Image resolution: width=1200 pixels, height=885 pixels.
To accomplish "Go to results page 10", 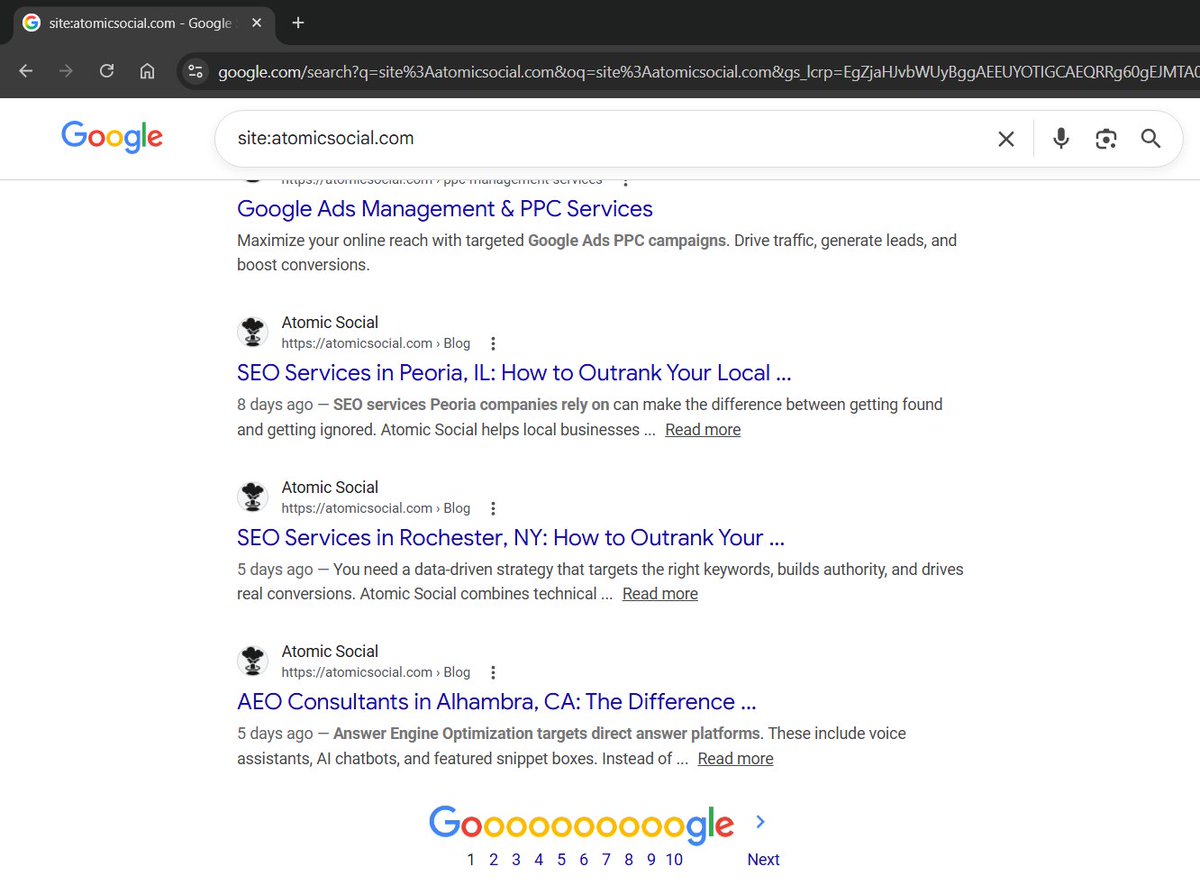I will [674, 860].
